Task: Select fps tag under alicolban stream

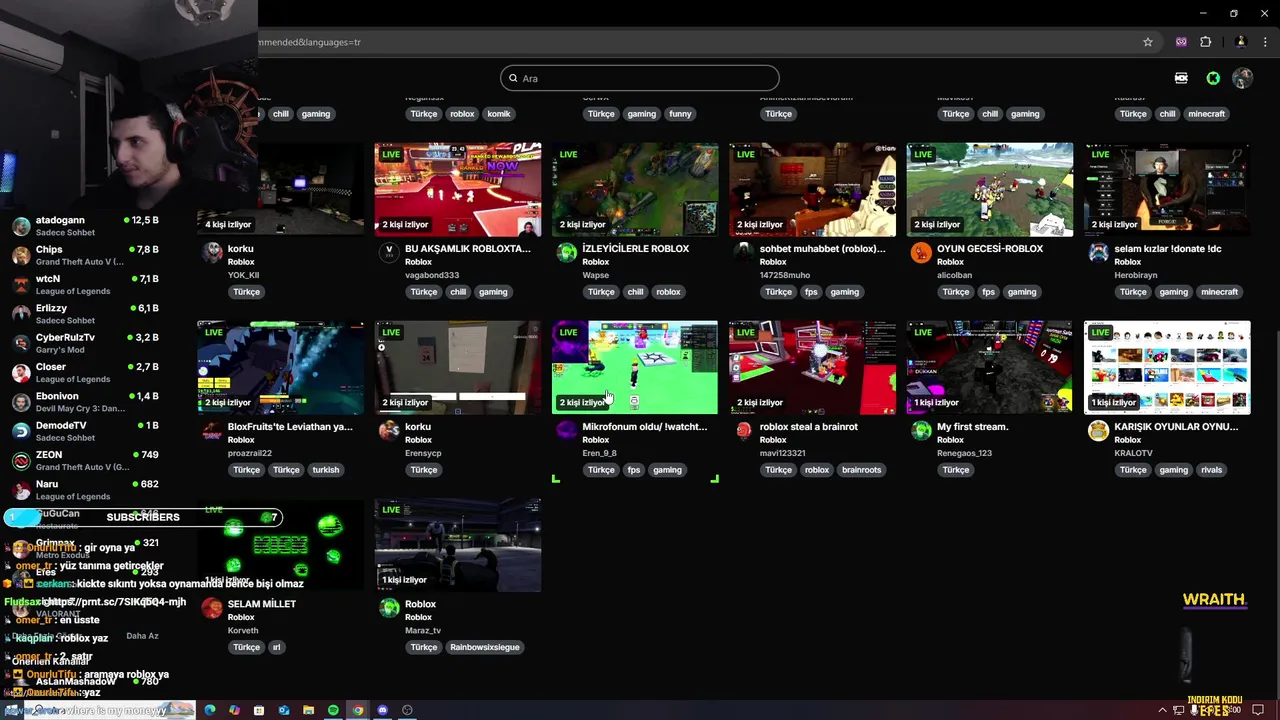Action: 988,292
